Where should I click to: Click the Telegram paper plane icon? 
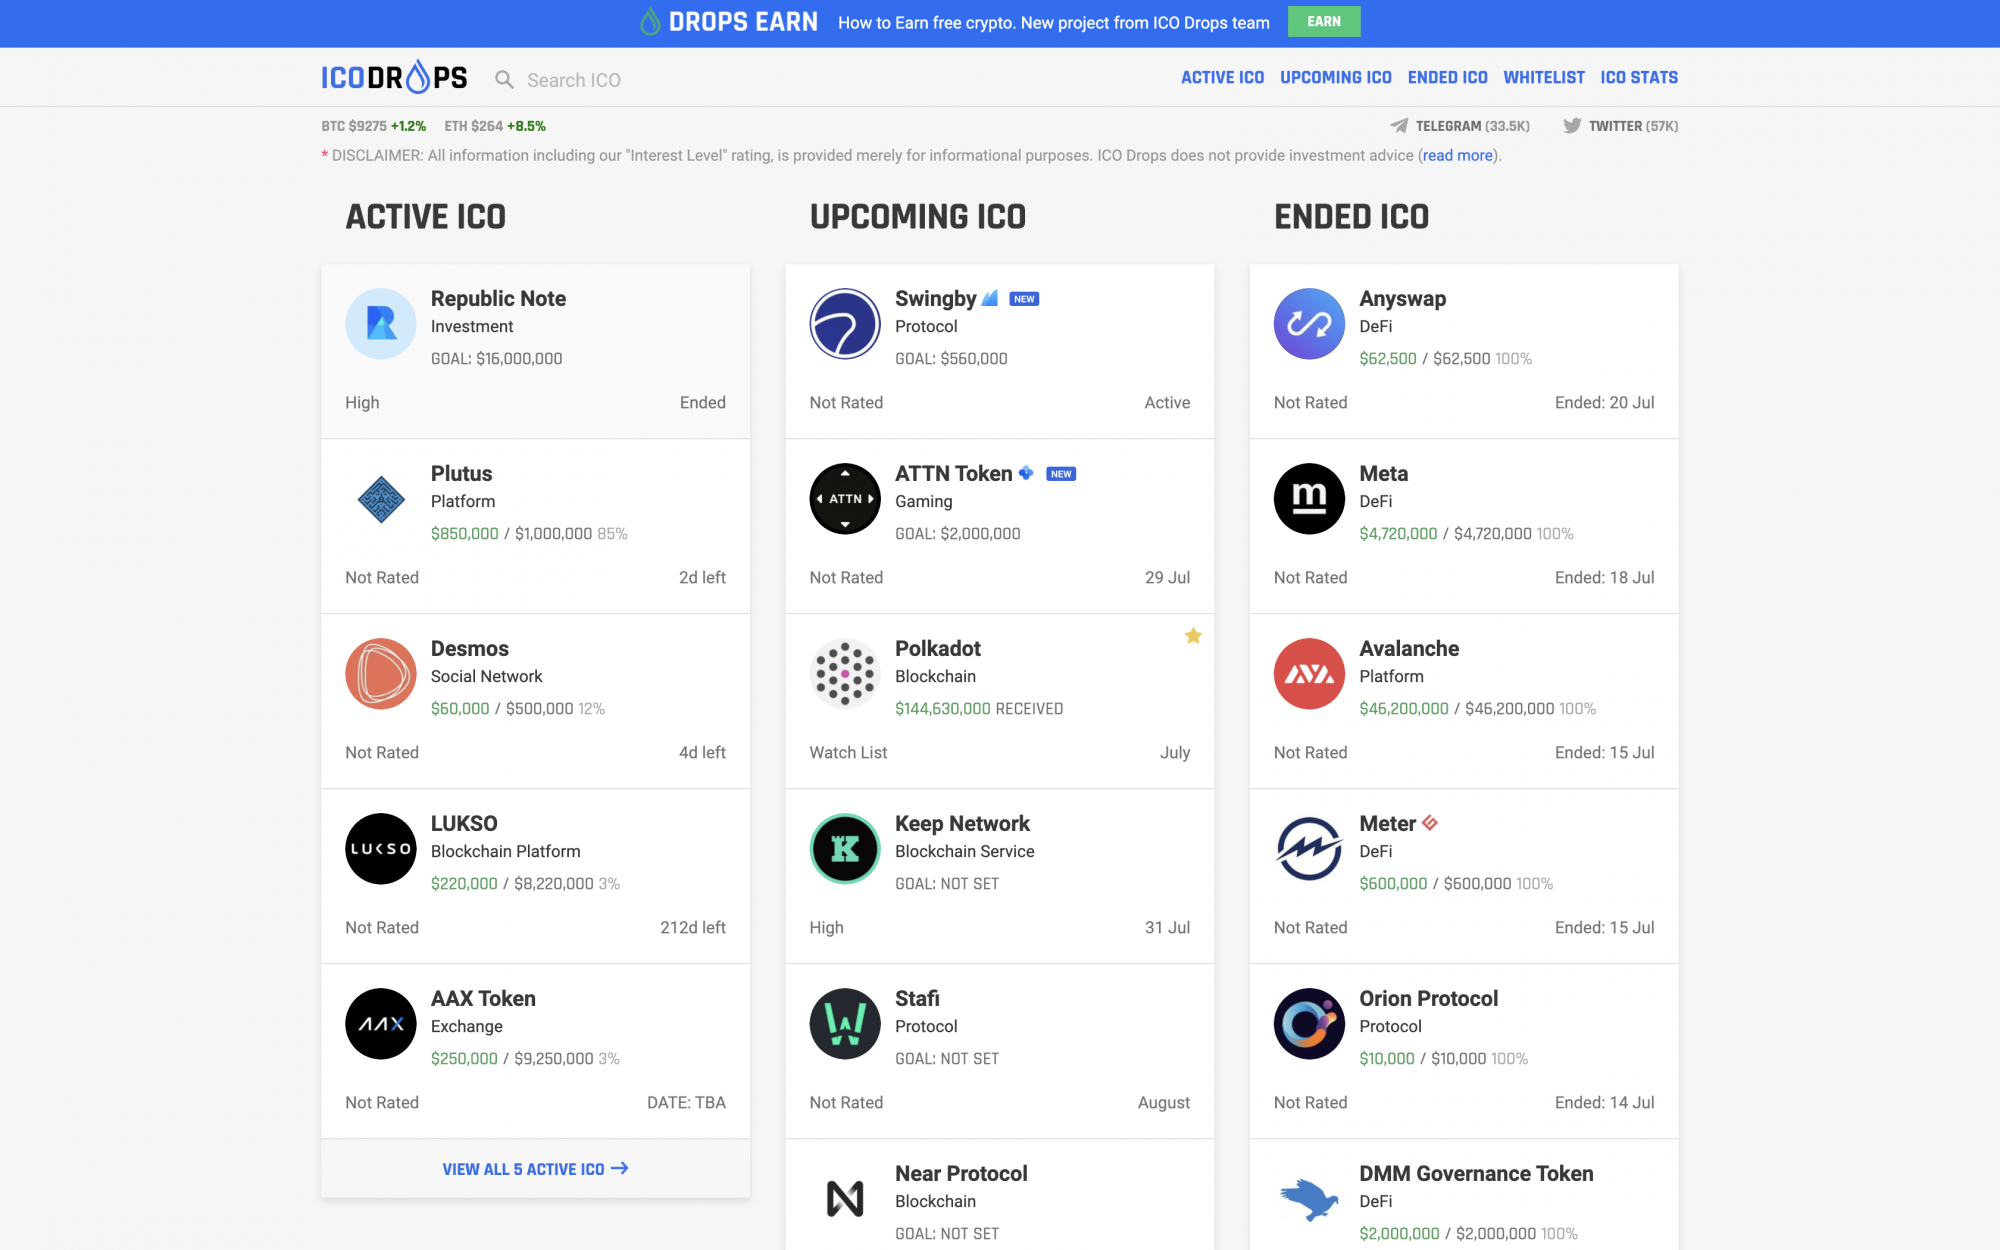(1399, 126)
